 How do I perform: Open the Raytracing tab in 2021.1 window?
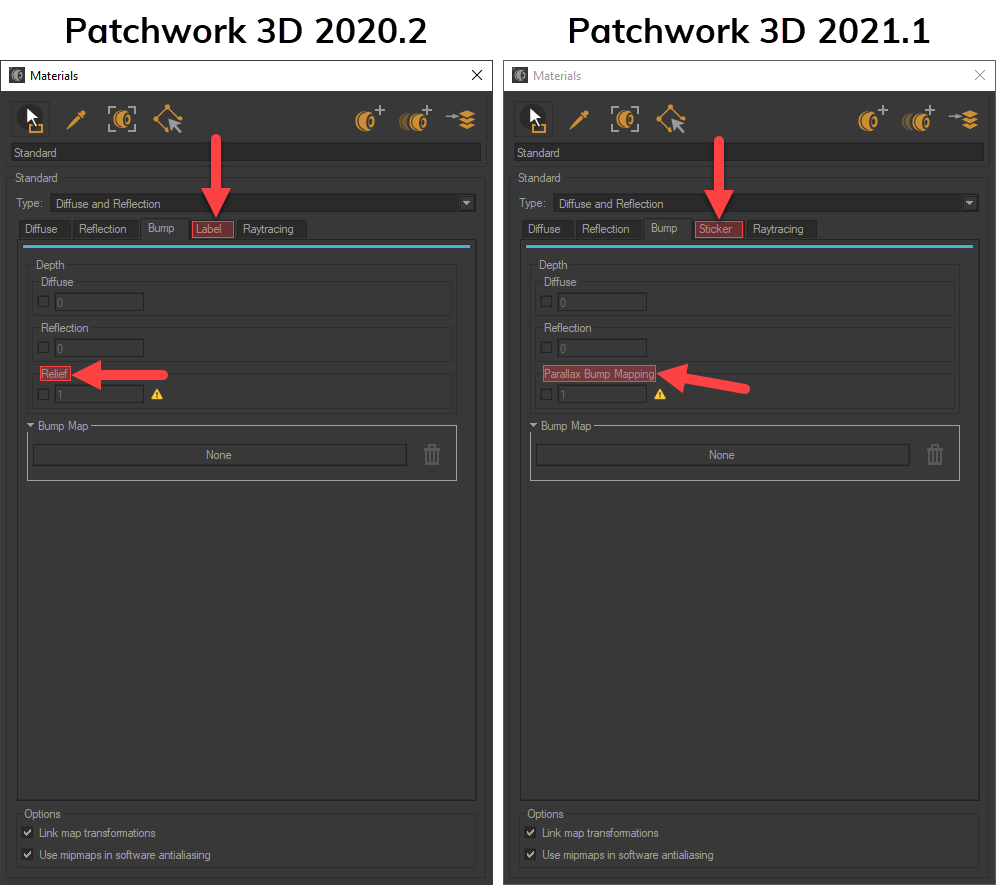pos(781,229)
